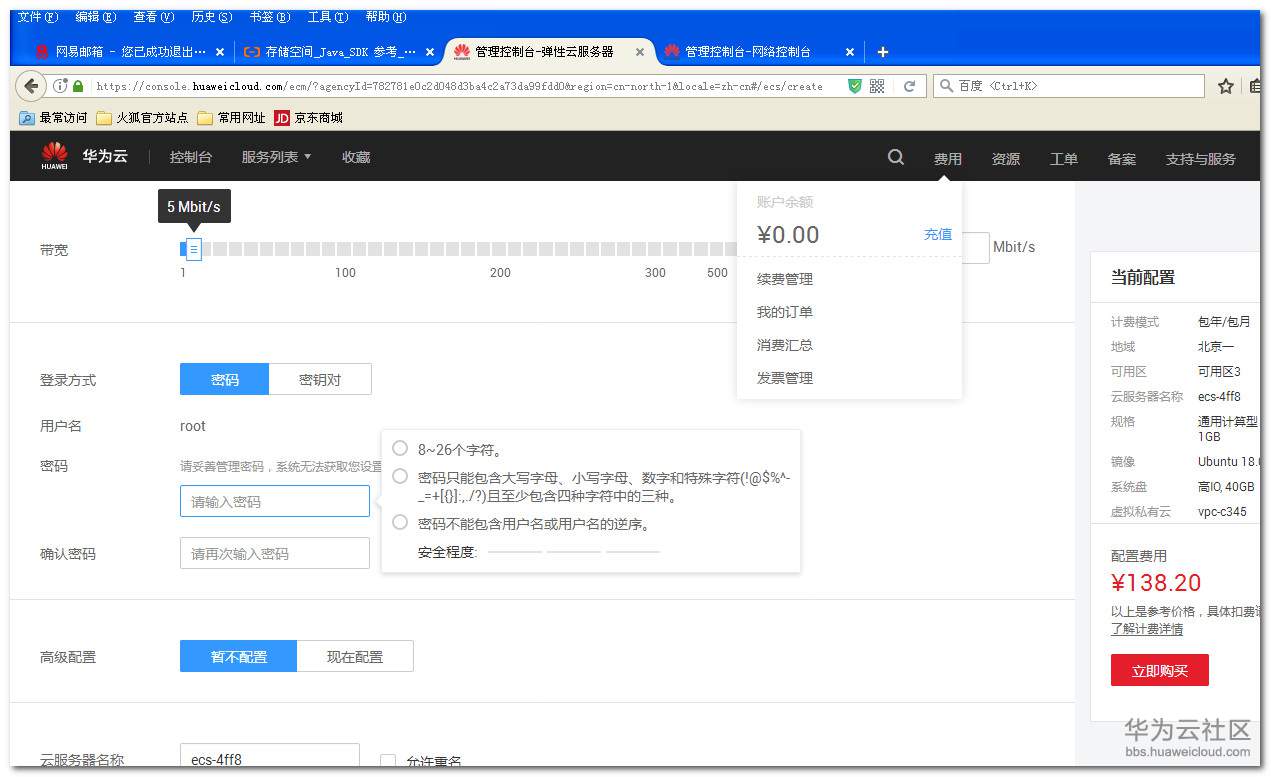
Task: Switch to 网易邮箱 browser tab
Action: click(x=130, y=52)
